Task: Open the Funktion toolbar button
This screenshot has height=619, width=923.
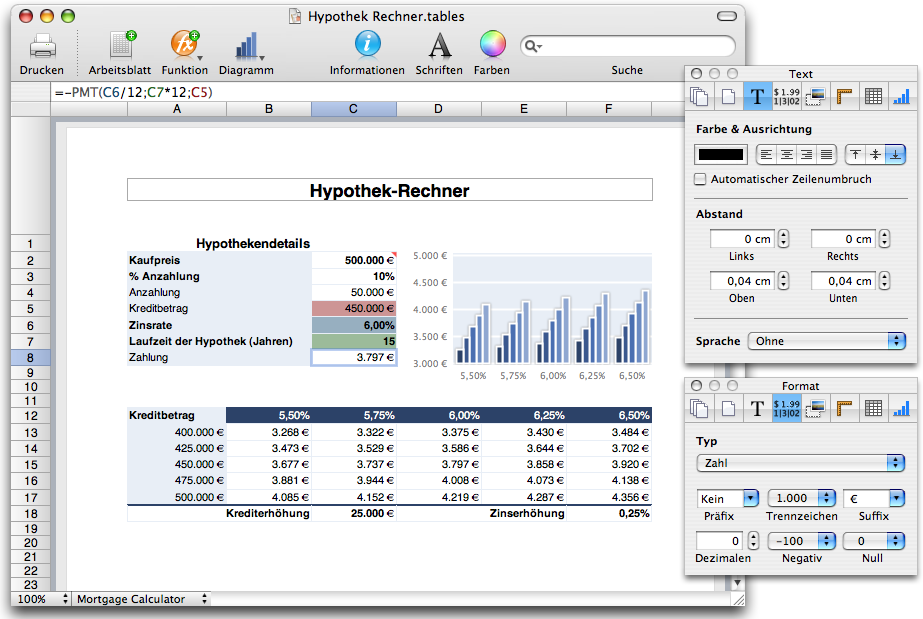Action: [x=184, y=45]
